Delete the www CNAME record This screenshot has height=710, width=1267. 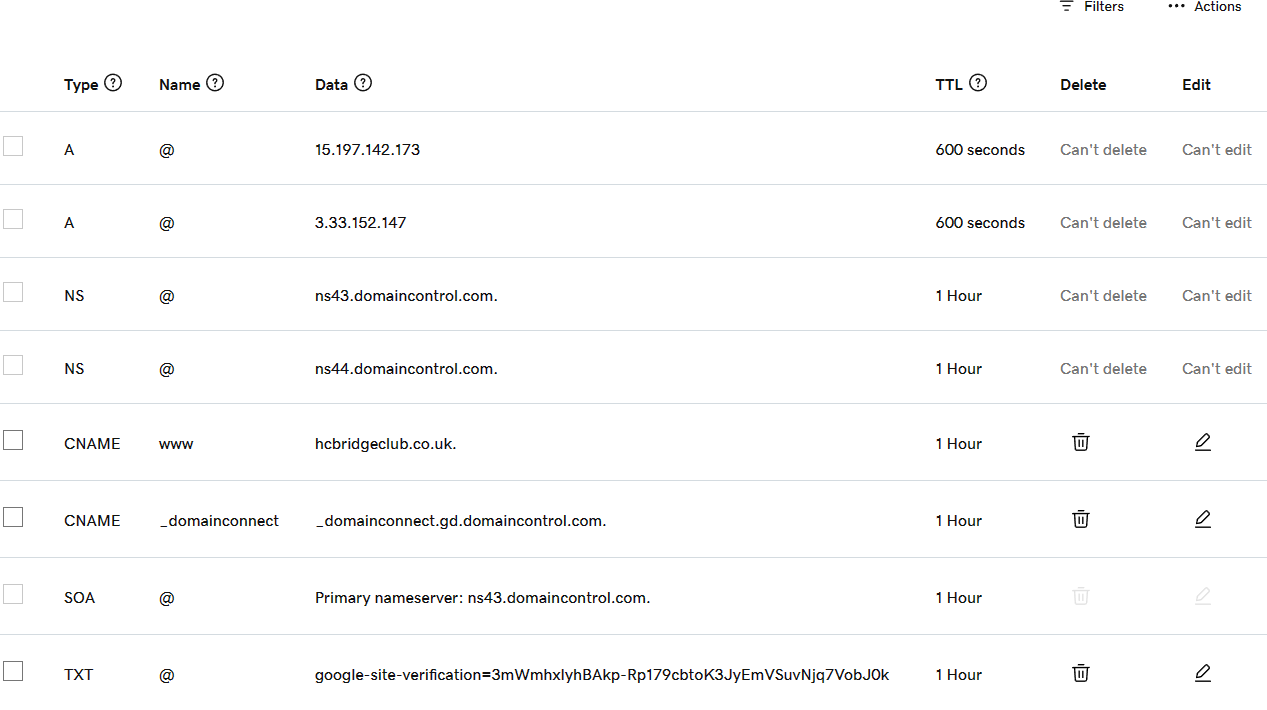(x=1080, y=442)
